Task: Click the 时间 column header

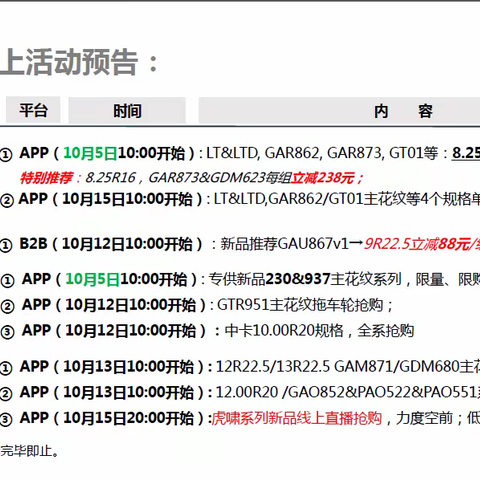Action: [x=127, y=111]
